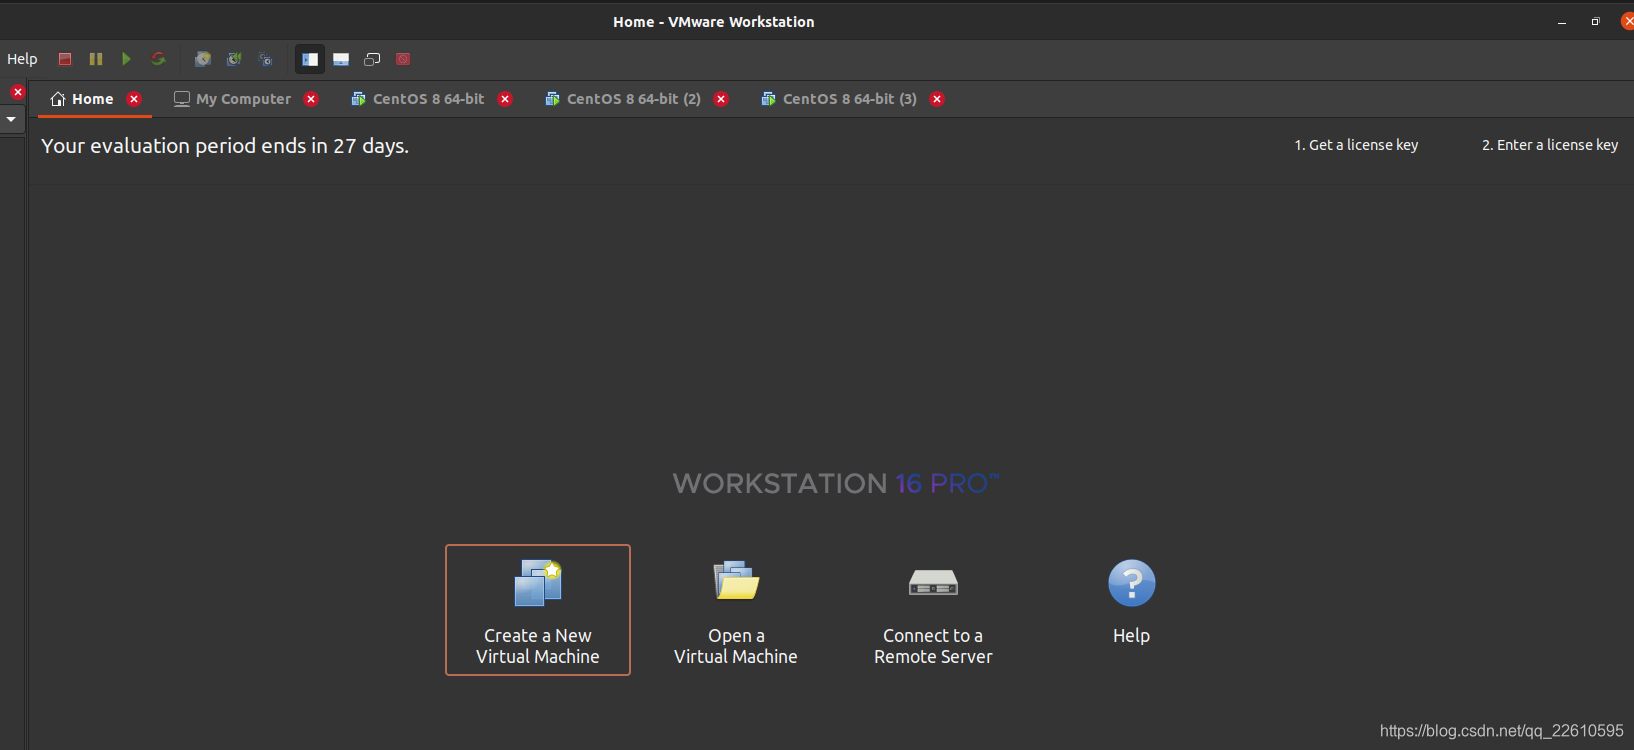Maximize the VMware Workstation window

1595,22
